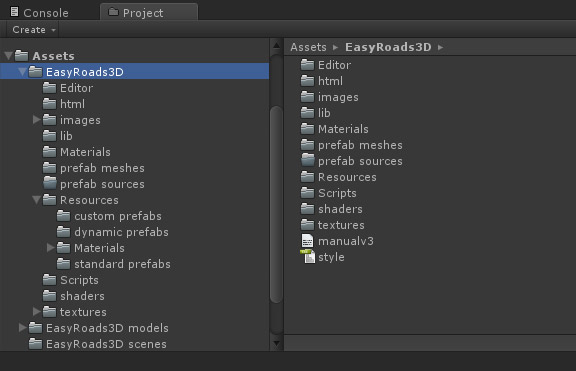Click lib folder icon in right pane
Image resolution: width=576 pixels, height=371 pixels.
click(307, 113)
